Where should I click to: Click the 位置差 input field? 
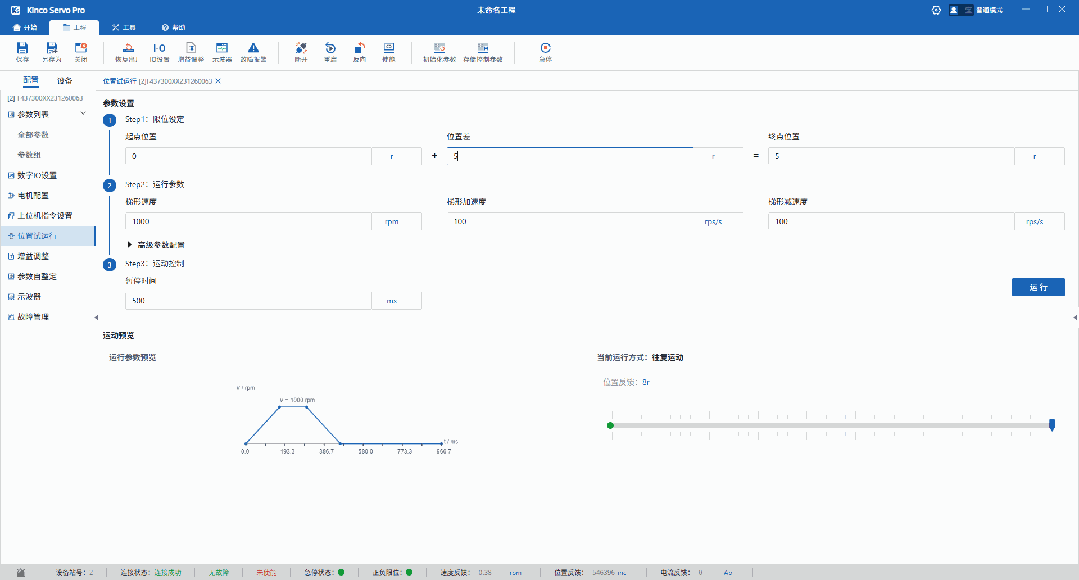point(570,156)
